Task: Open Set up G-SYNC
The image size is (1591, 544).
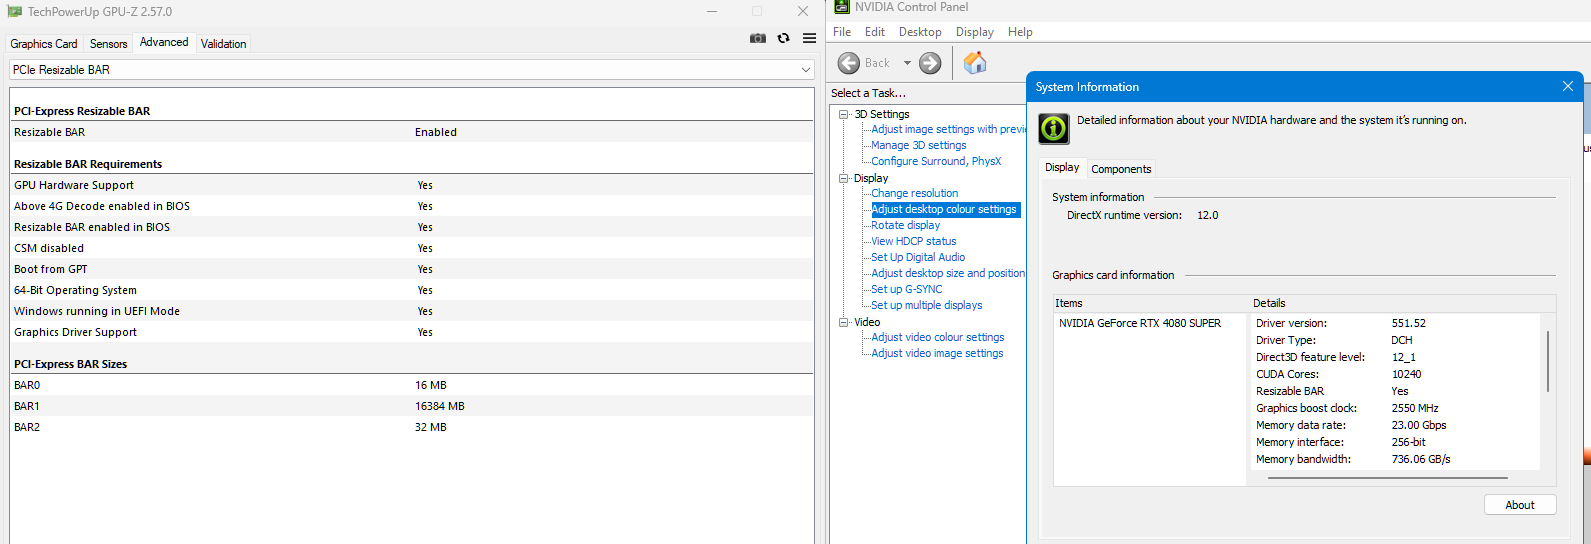Action: pyautogui.click(x=906, y=289)
